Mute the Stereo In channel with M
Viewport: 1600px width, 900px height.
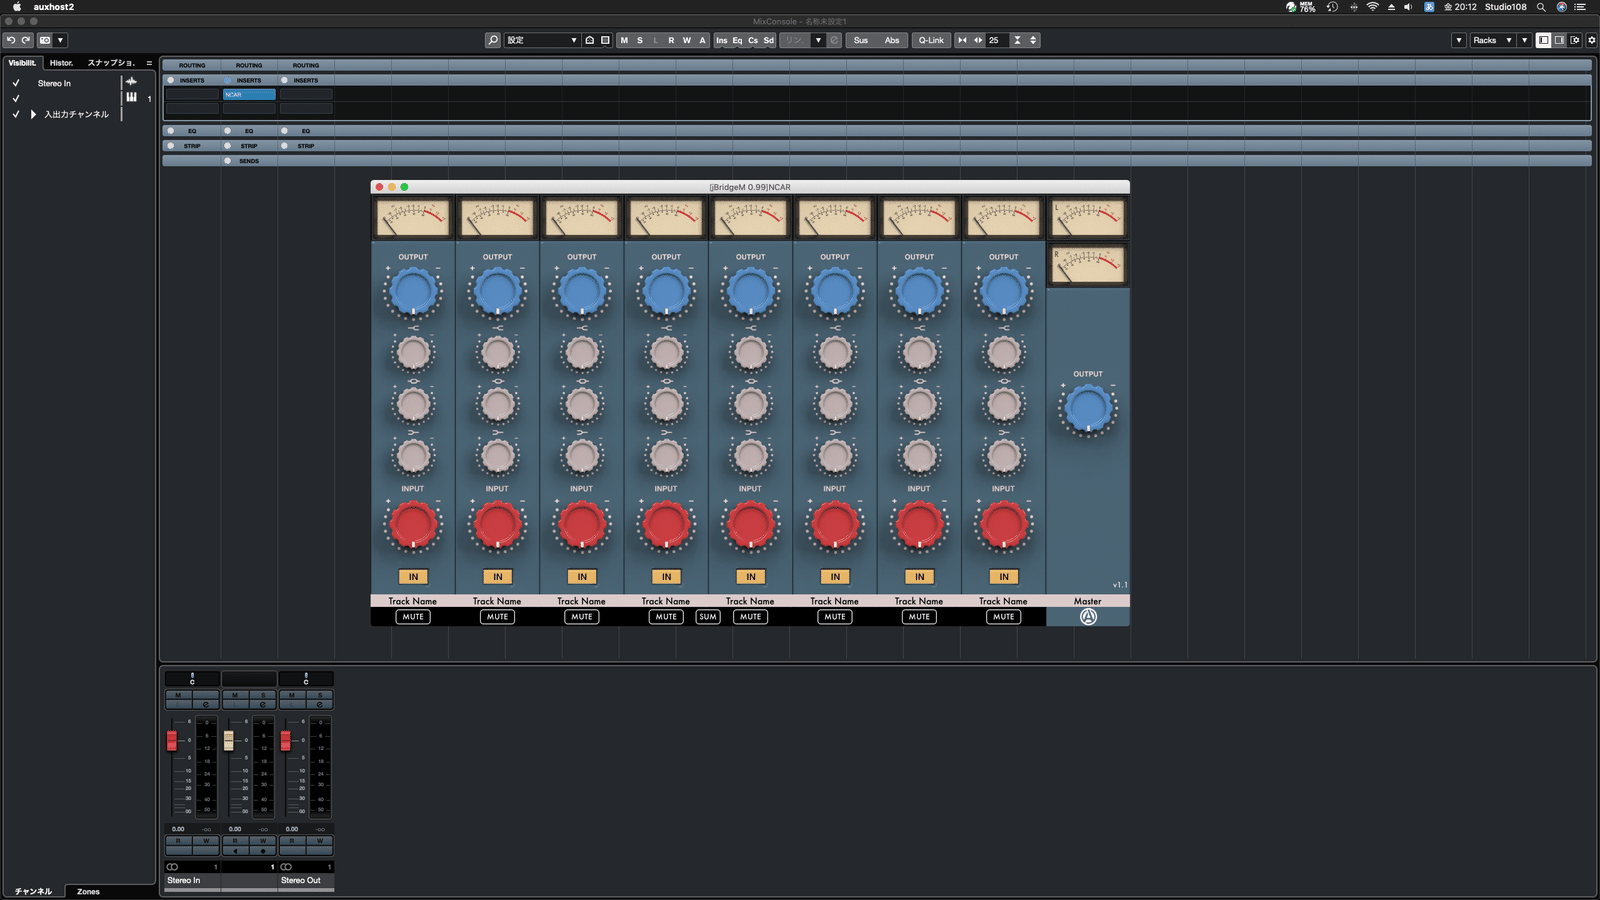tap(178, 695)
